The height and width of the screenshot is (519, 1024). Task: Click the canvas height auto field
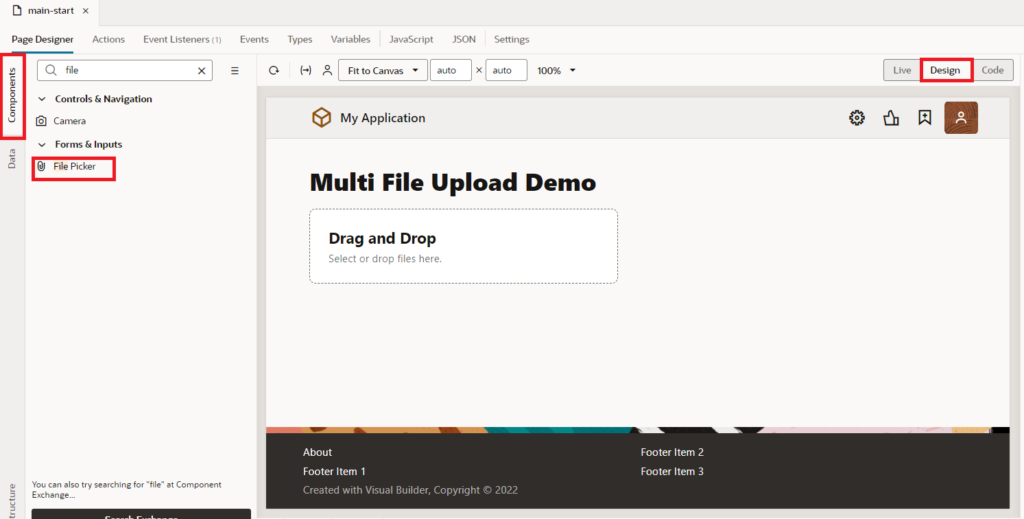click(x=506, y=71)
